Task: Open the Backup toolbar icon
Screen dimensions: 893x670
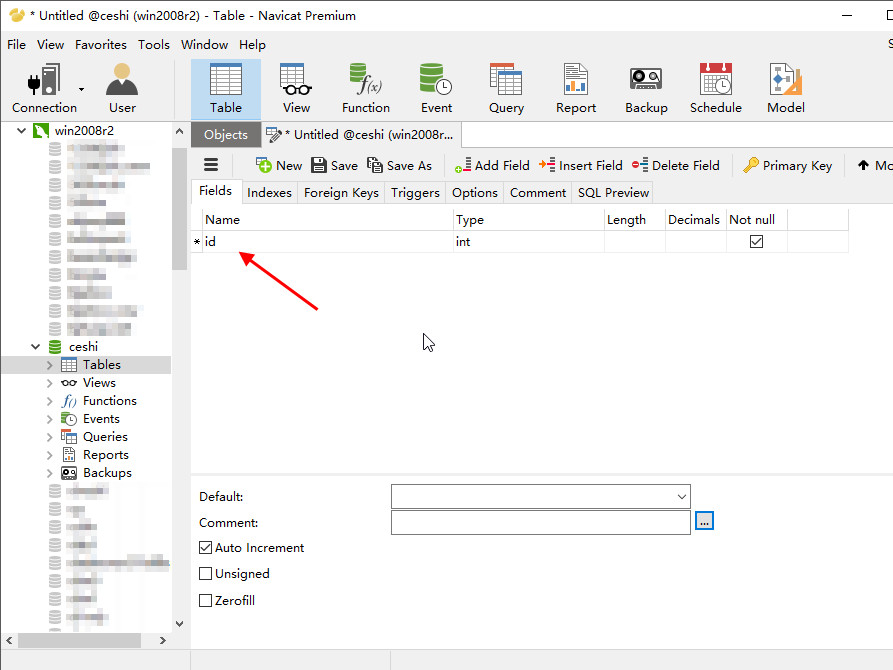Action: 646,89
